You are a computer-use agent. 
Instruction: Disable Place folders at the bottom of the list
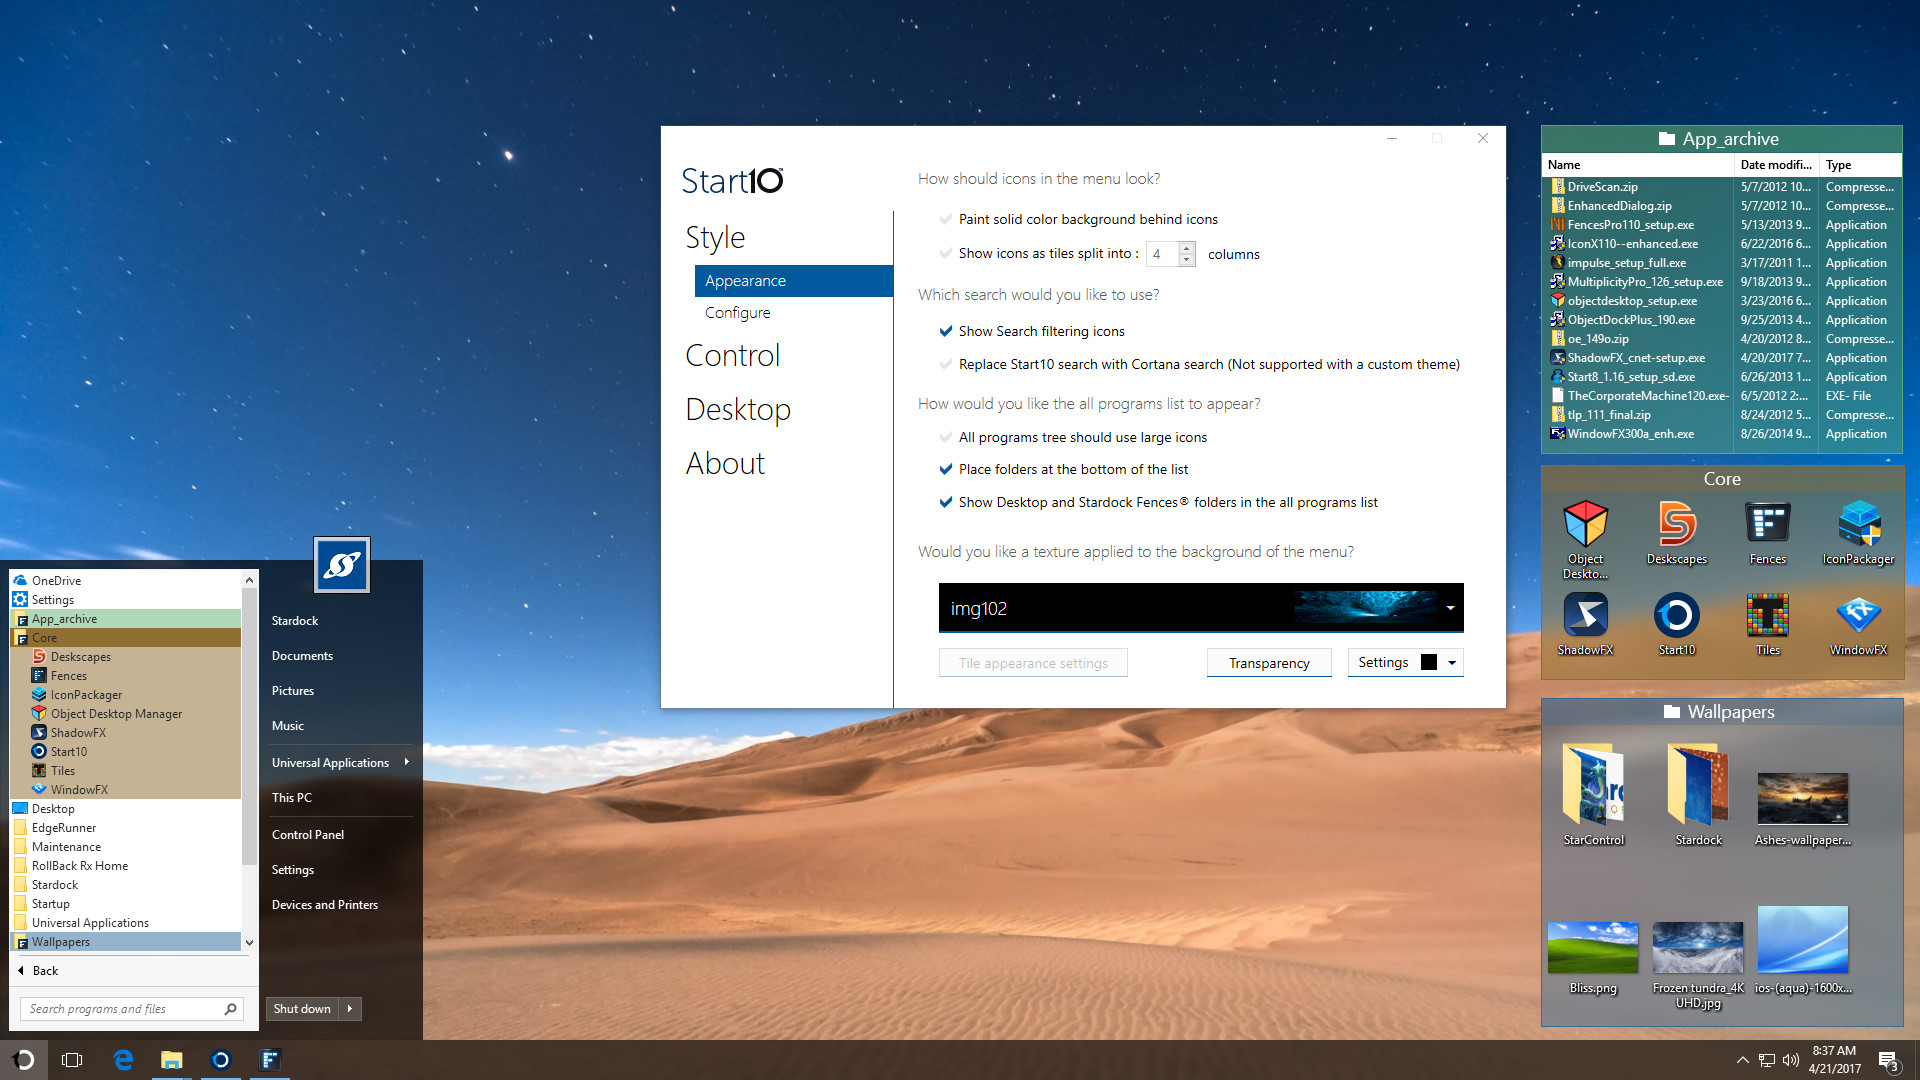[946, 469]
